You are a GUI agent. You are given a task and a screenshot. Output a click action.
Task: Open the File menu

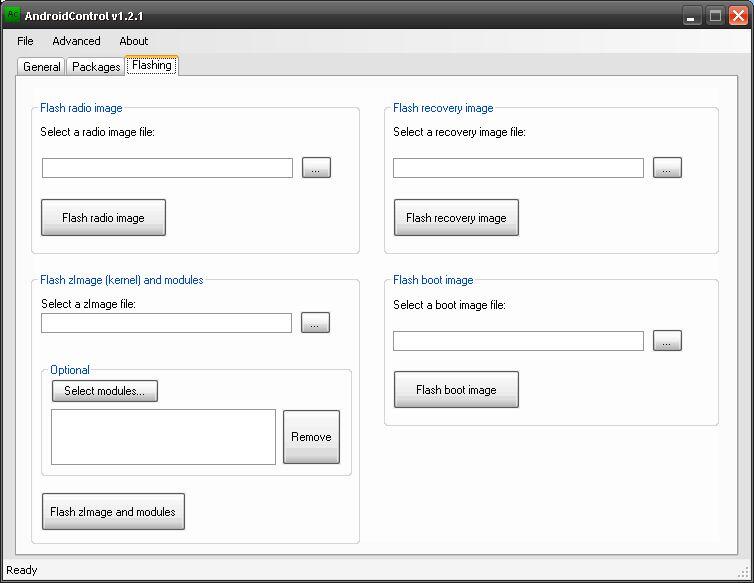pyautogui.click(x=25, y=41)
